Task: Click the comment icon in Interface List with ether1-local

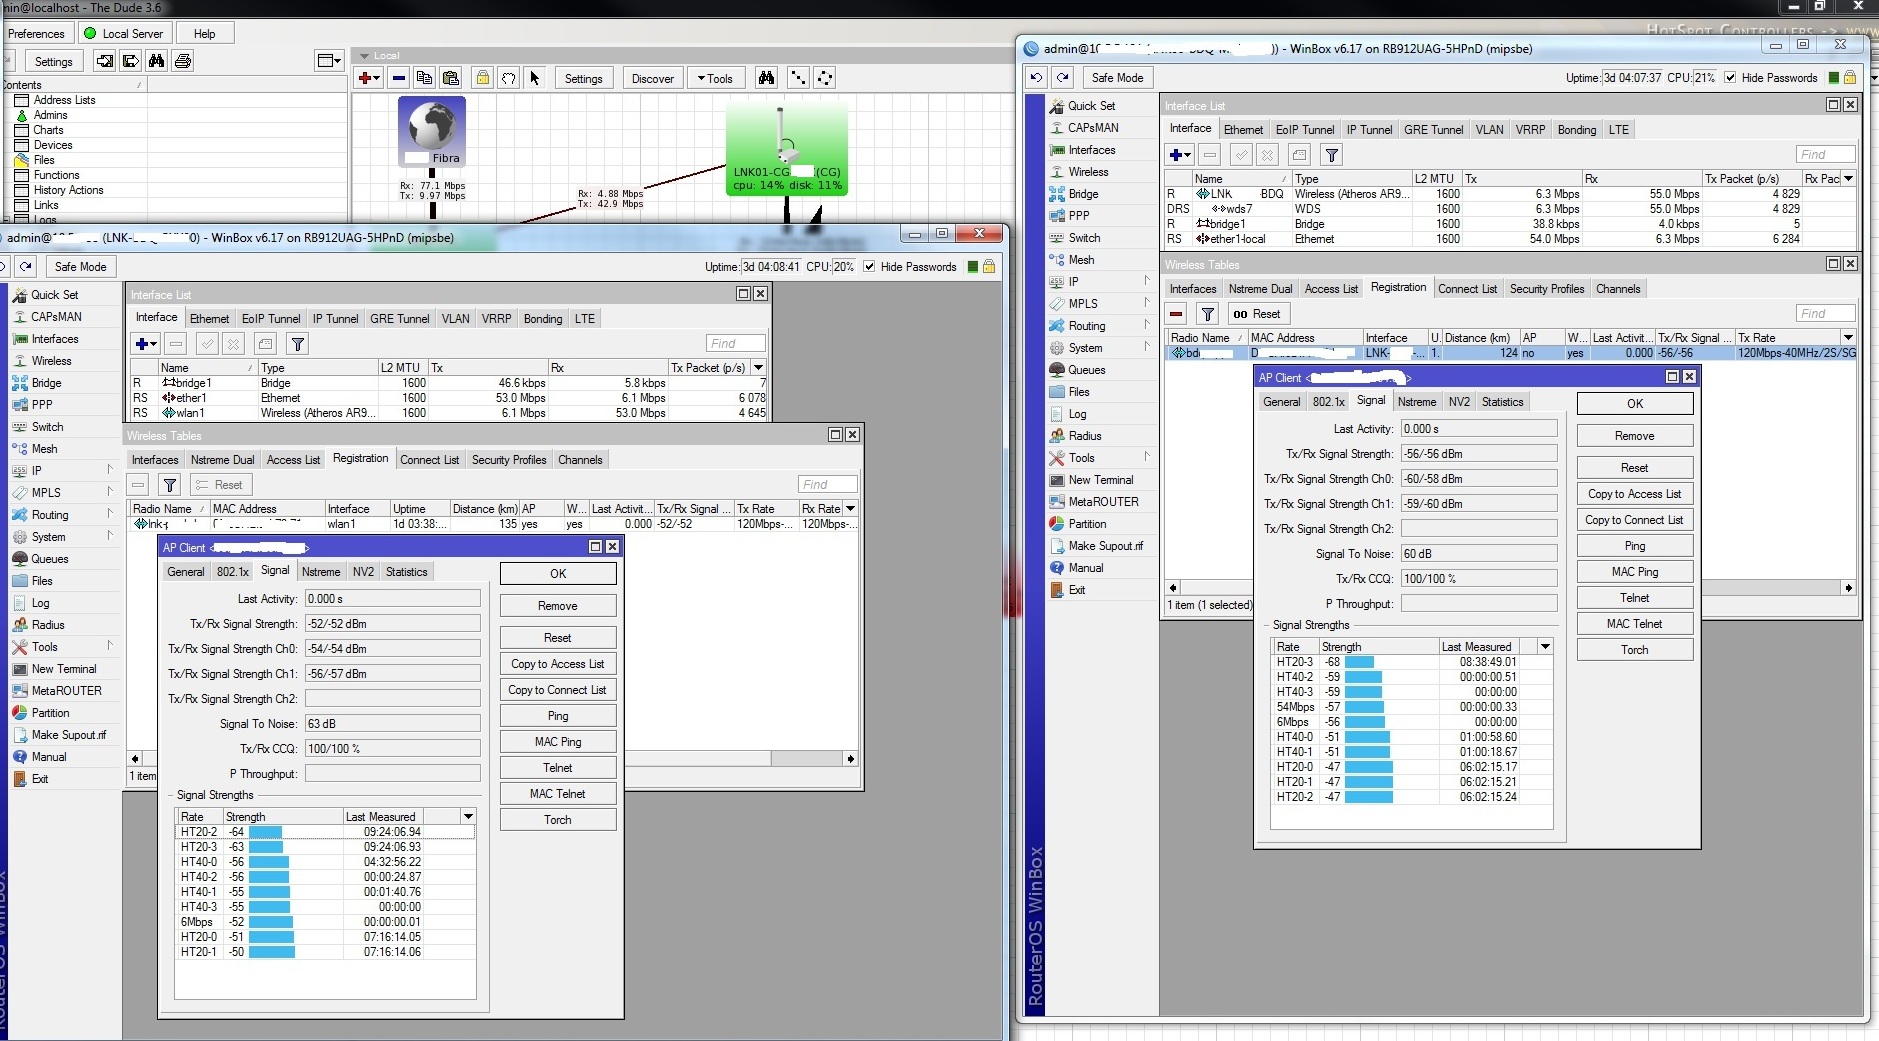Action: pos(1299,155)
